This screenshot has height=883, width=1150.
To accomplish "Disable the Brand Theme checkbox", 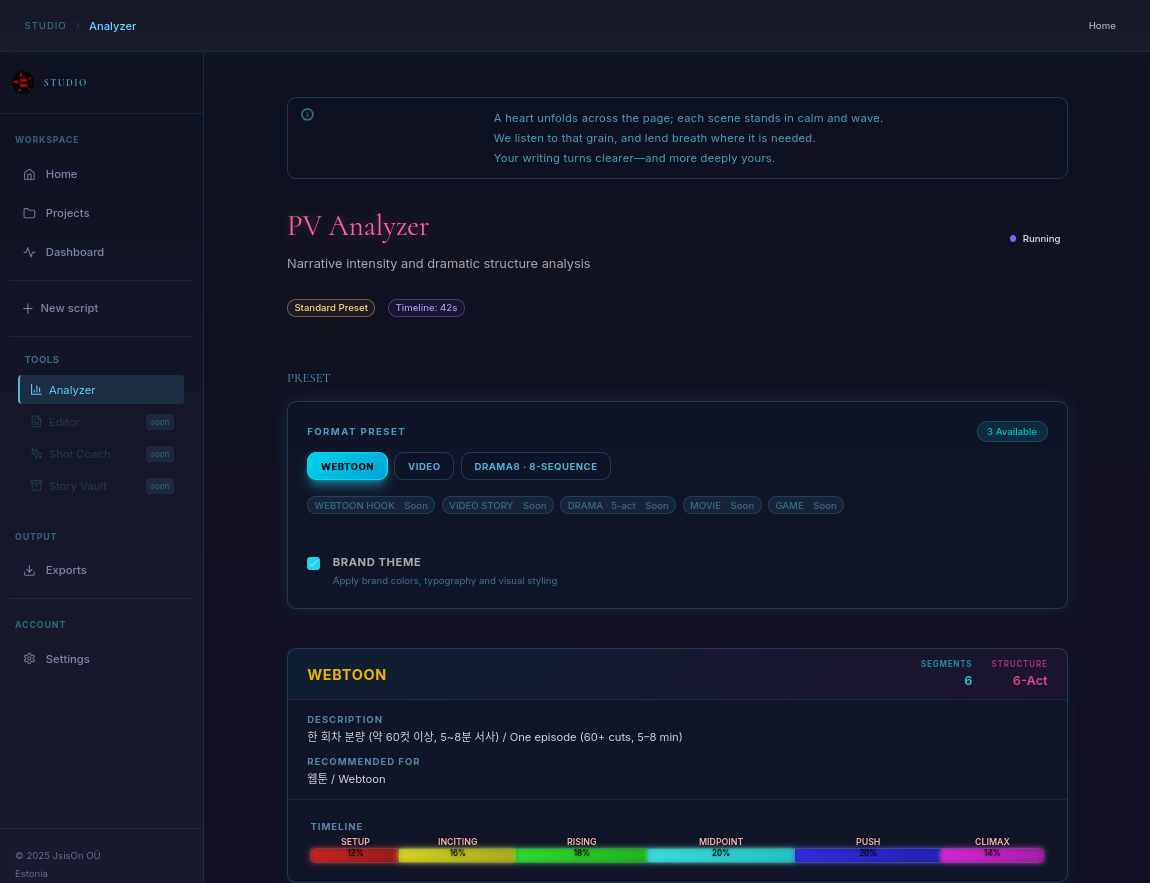I will click(x=314, y=563).
